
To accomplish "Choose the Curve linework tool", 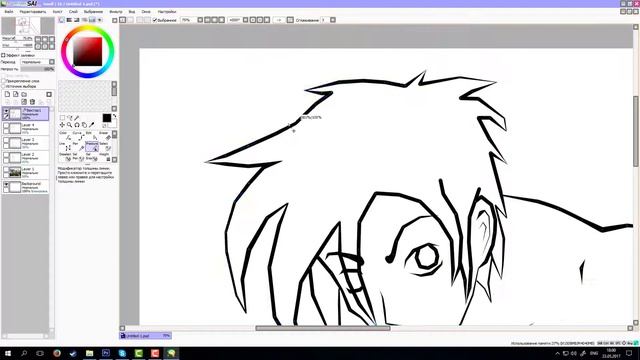I will coord(79,136).
